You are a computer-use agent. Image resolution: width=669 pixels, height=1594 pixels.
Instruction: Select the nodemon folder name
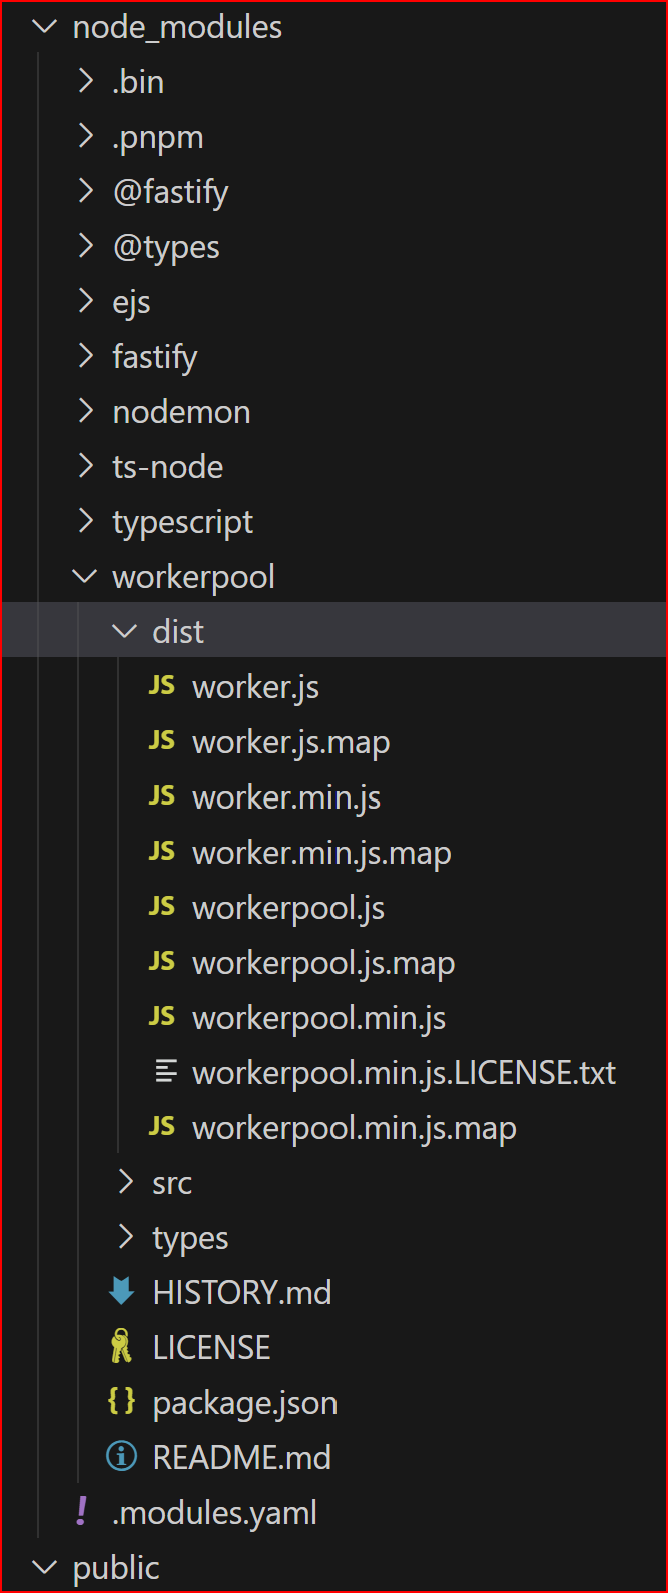coord(181,412)
